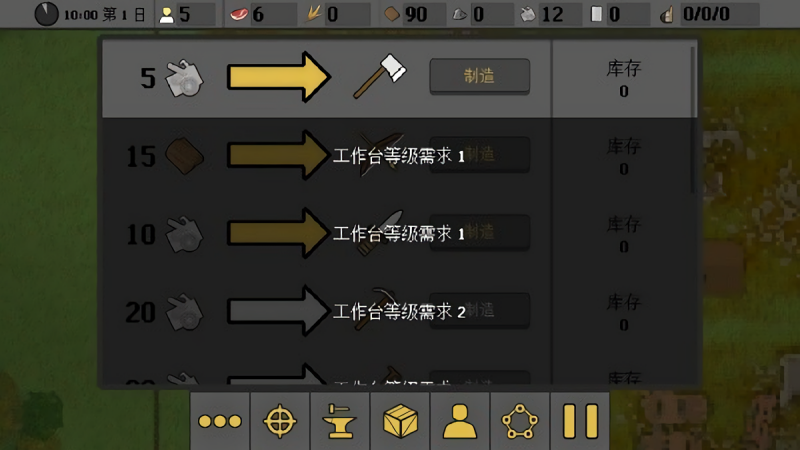Click the '10:00 第 1 日' day text
The width and height of the screenshot is (800, 450).
click(x=104, y=14)
